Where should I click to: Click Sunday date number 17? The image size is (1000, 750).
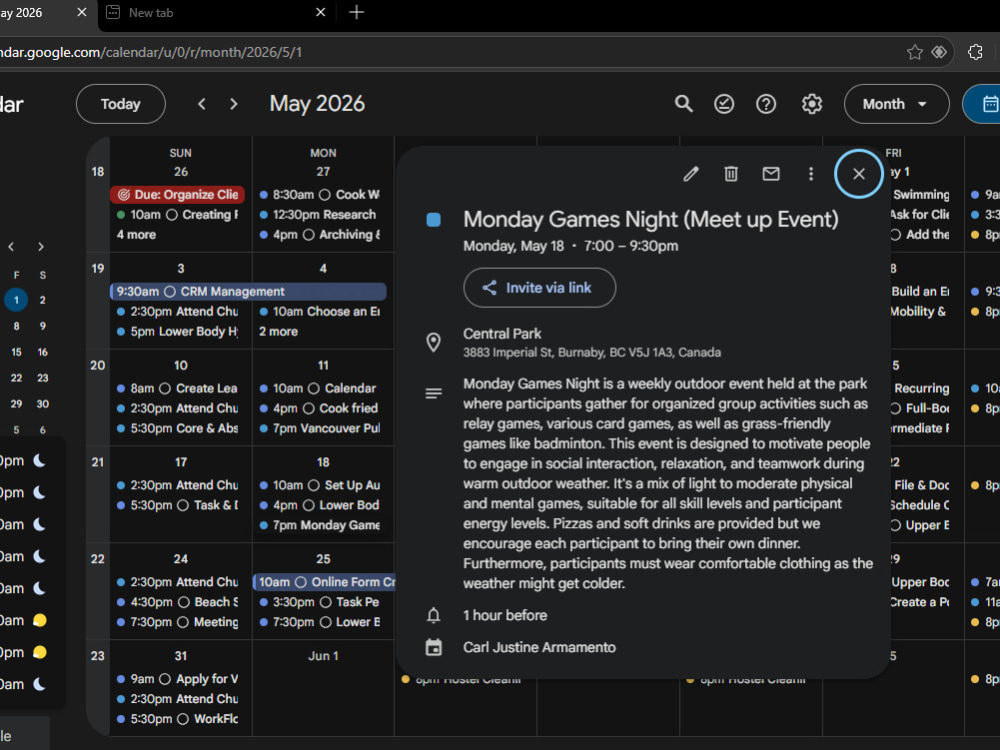coord(181,462)
